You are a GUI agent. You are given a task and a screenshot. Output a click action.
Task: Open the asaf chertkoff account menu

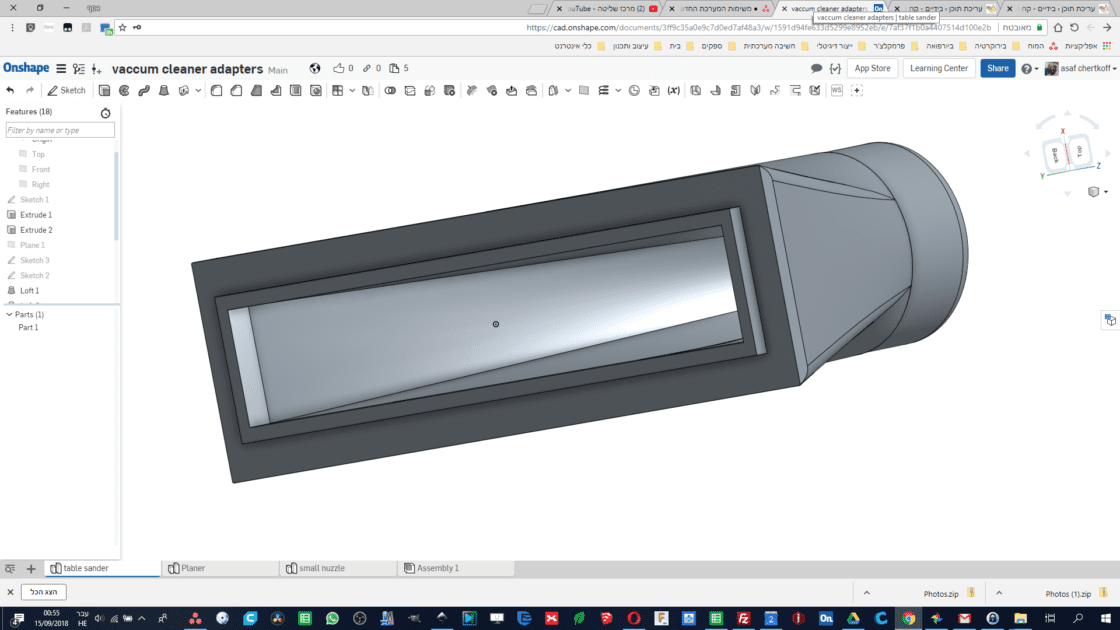1081,69
